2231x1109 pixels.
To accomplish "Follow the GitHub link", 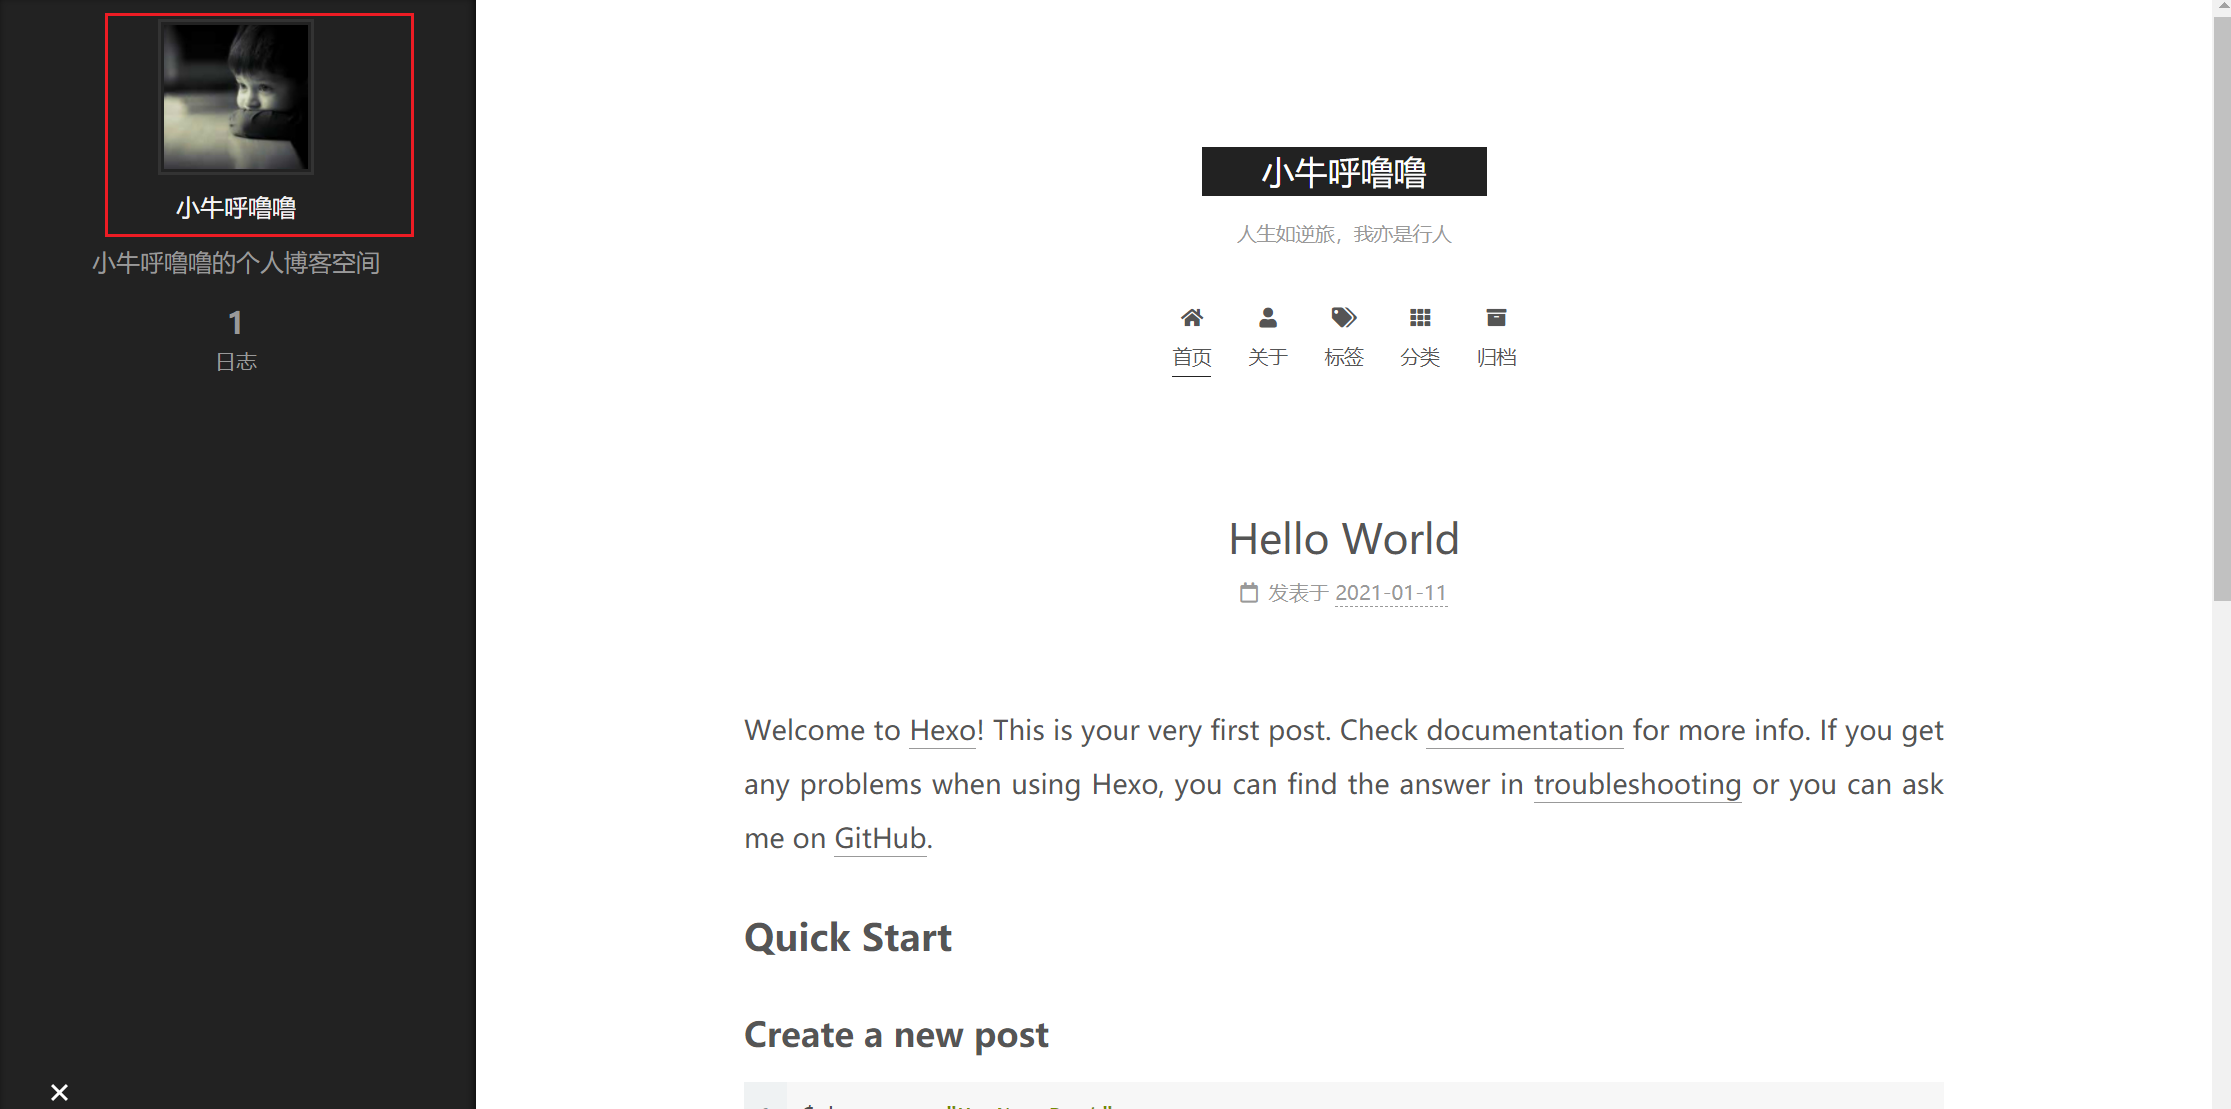I will pyautogui.click(x=880, y=838).
